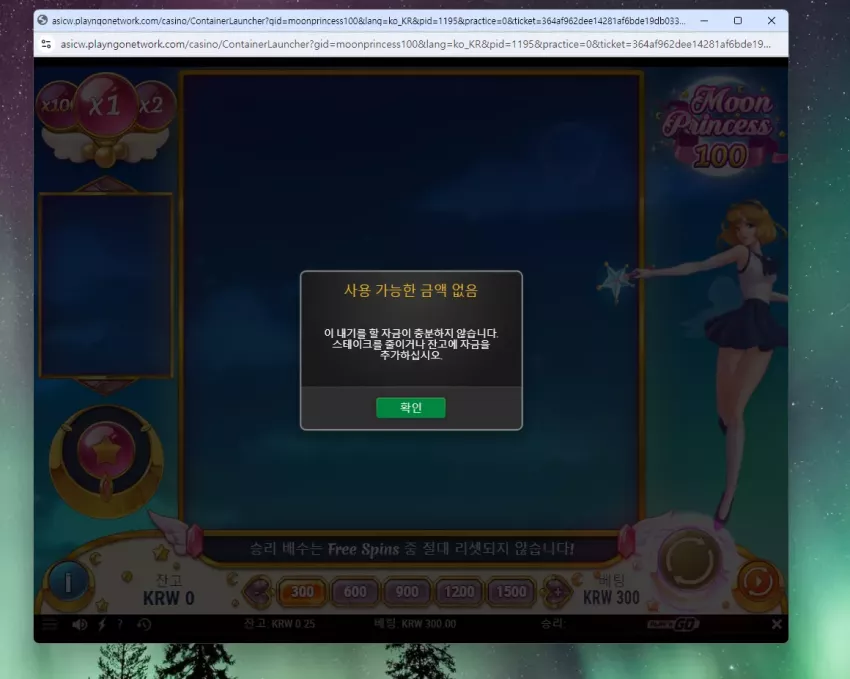Maximize the browser window

pos(738,21)
